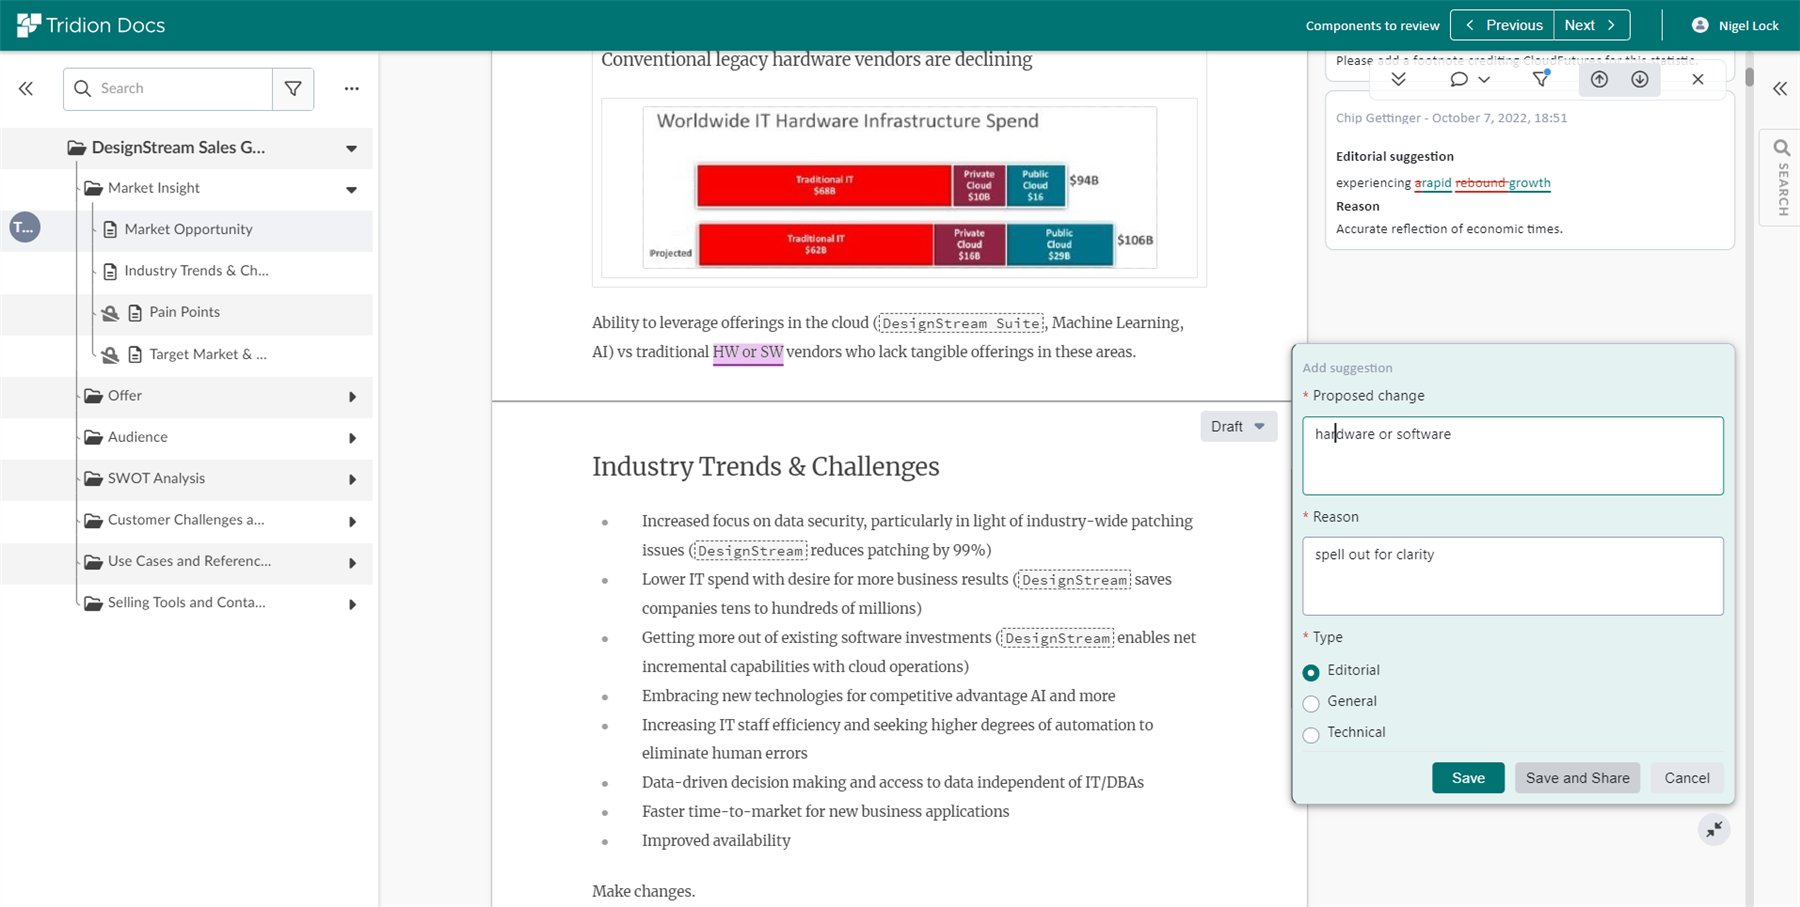Go to next comment with down arrow

(x=1640, y=79)
